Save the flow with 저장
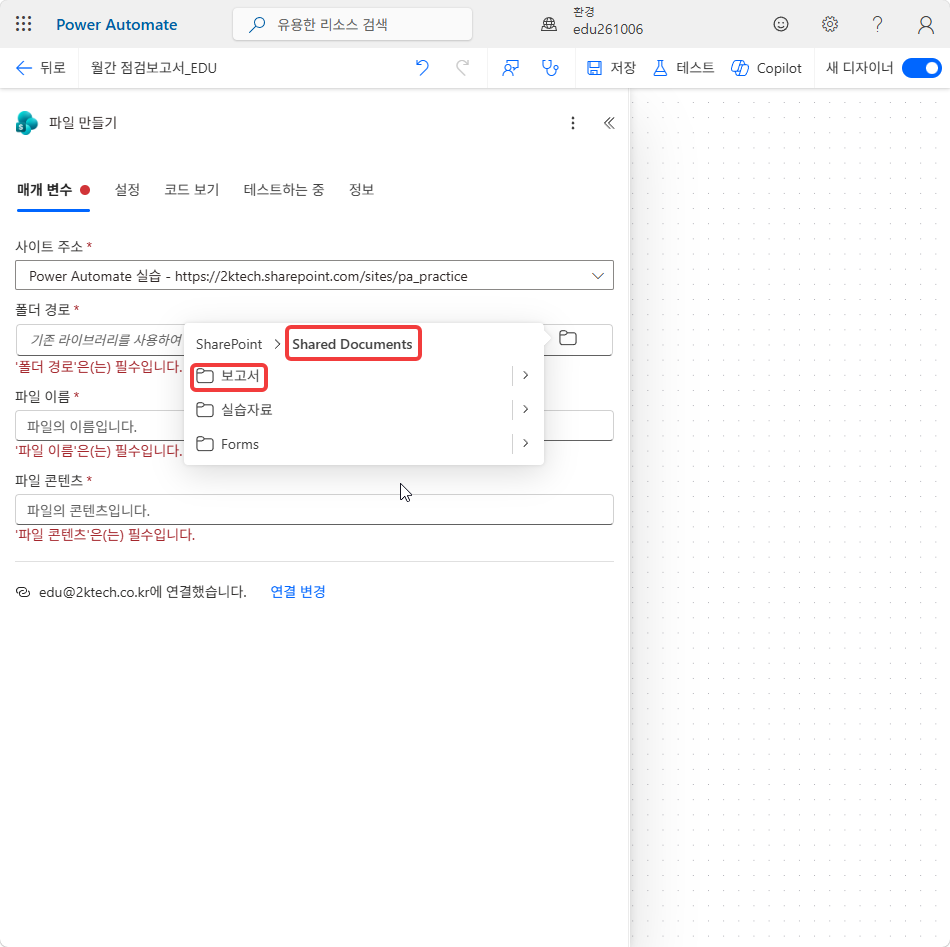950x947 pixels. pos(611,68)
